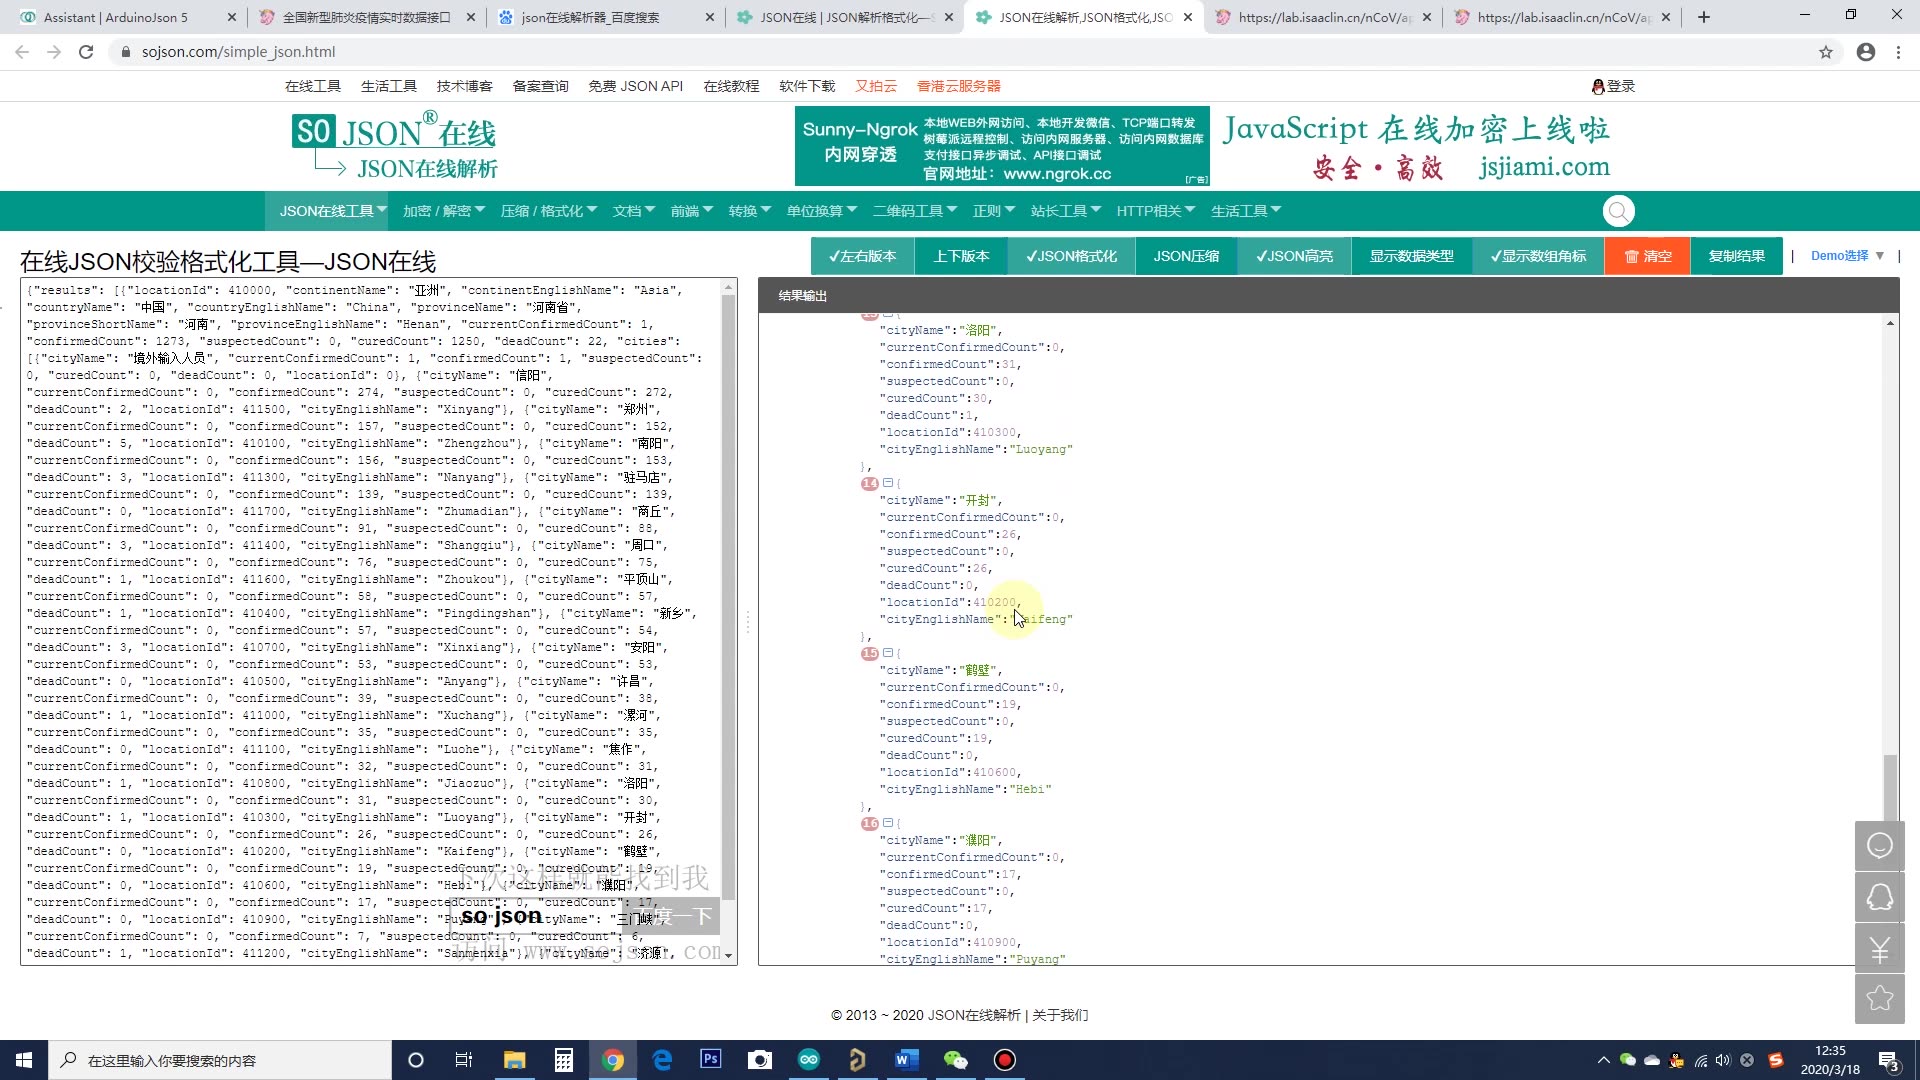Viewport: 1920px width, 1080px height.
Task: Collapse array item 16 node
Action: pyautogui.click(x=887, y=823)
